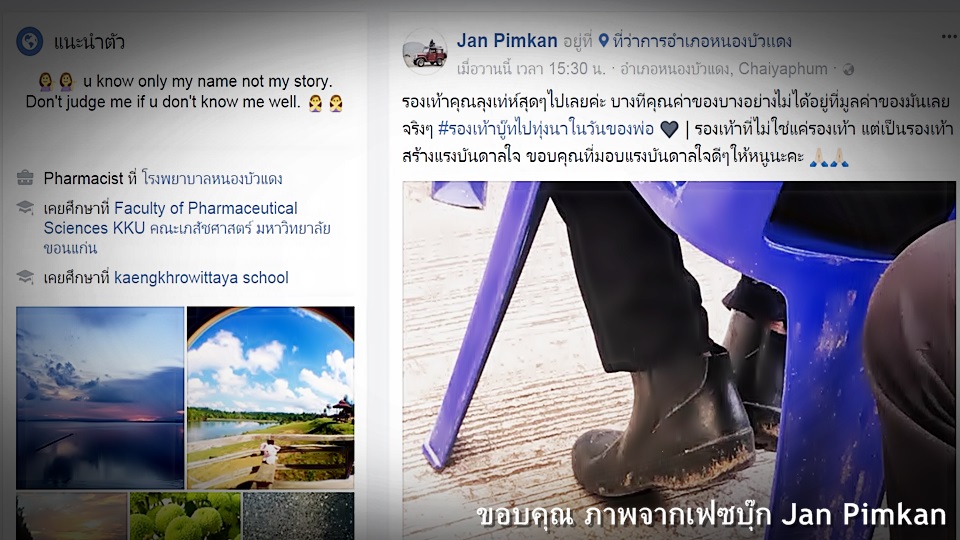Open the sunset lake photo thumbnail
The image size is (960, 540).
click(100, 397)
